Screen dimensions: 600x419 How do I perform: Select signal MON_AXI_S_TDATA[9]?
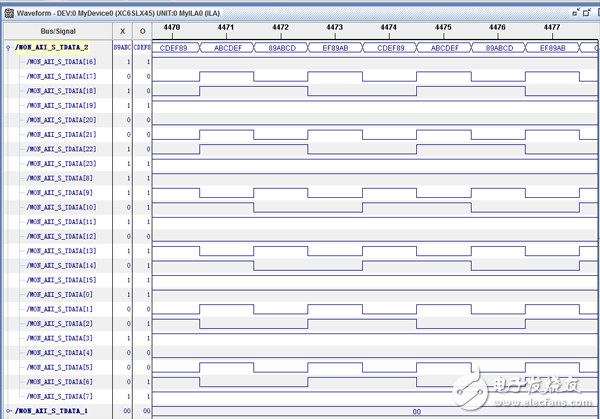60,192
